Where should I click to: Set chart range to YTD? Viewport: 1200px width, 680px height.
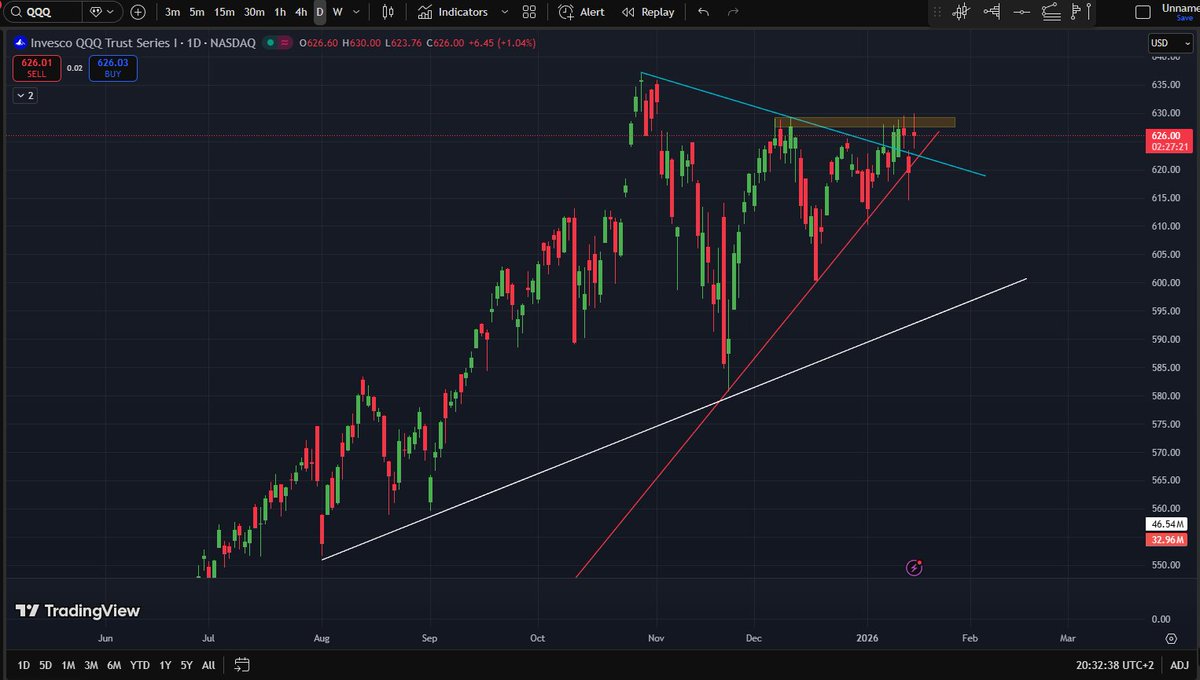[x=140, y=665]
